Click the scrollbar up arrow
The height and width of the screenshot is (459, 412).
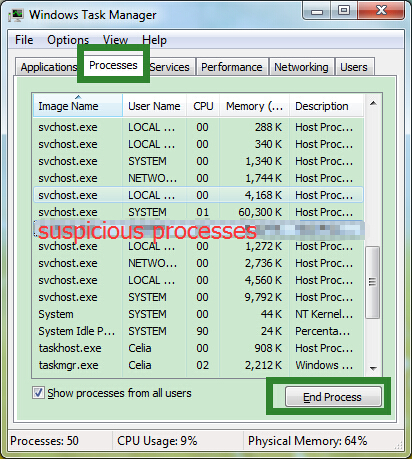tap(373, 103)
